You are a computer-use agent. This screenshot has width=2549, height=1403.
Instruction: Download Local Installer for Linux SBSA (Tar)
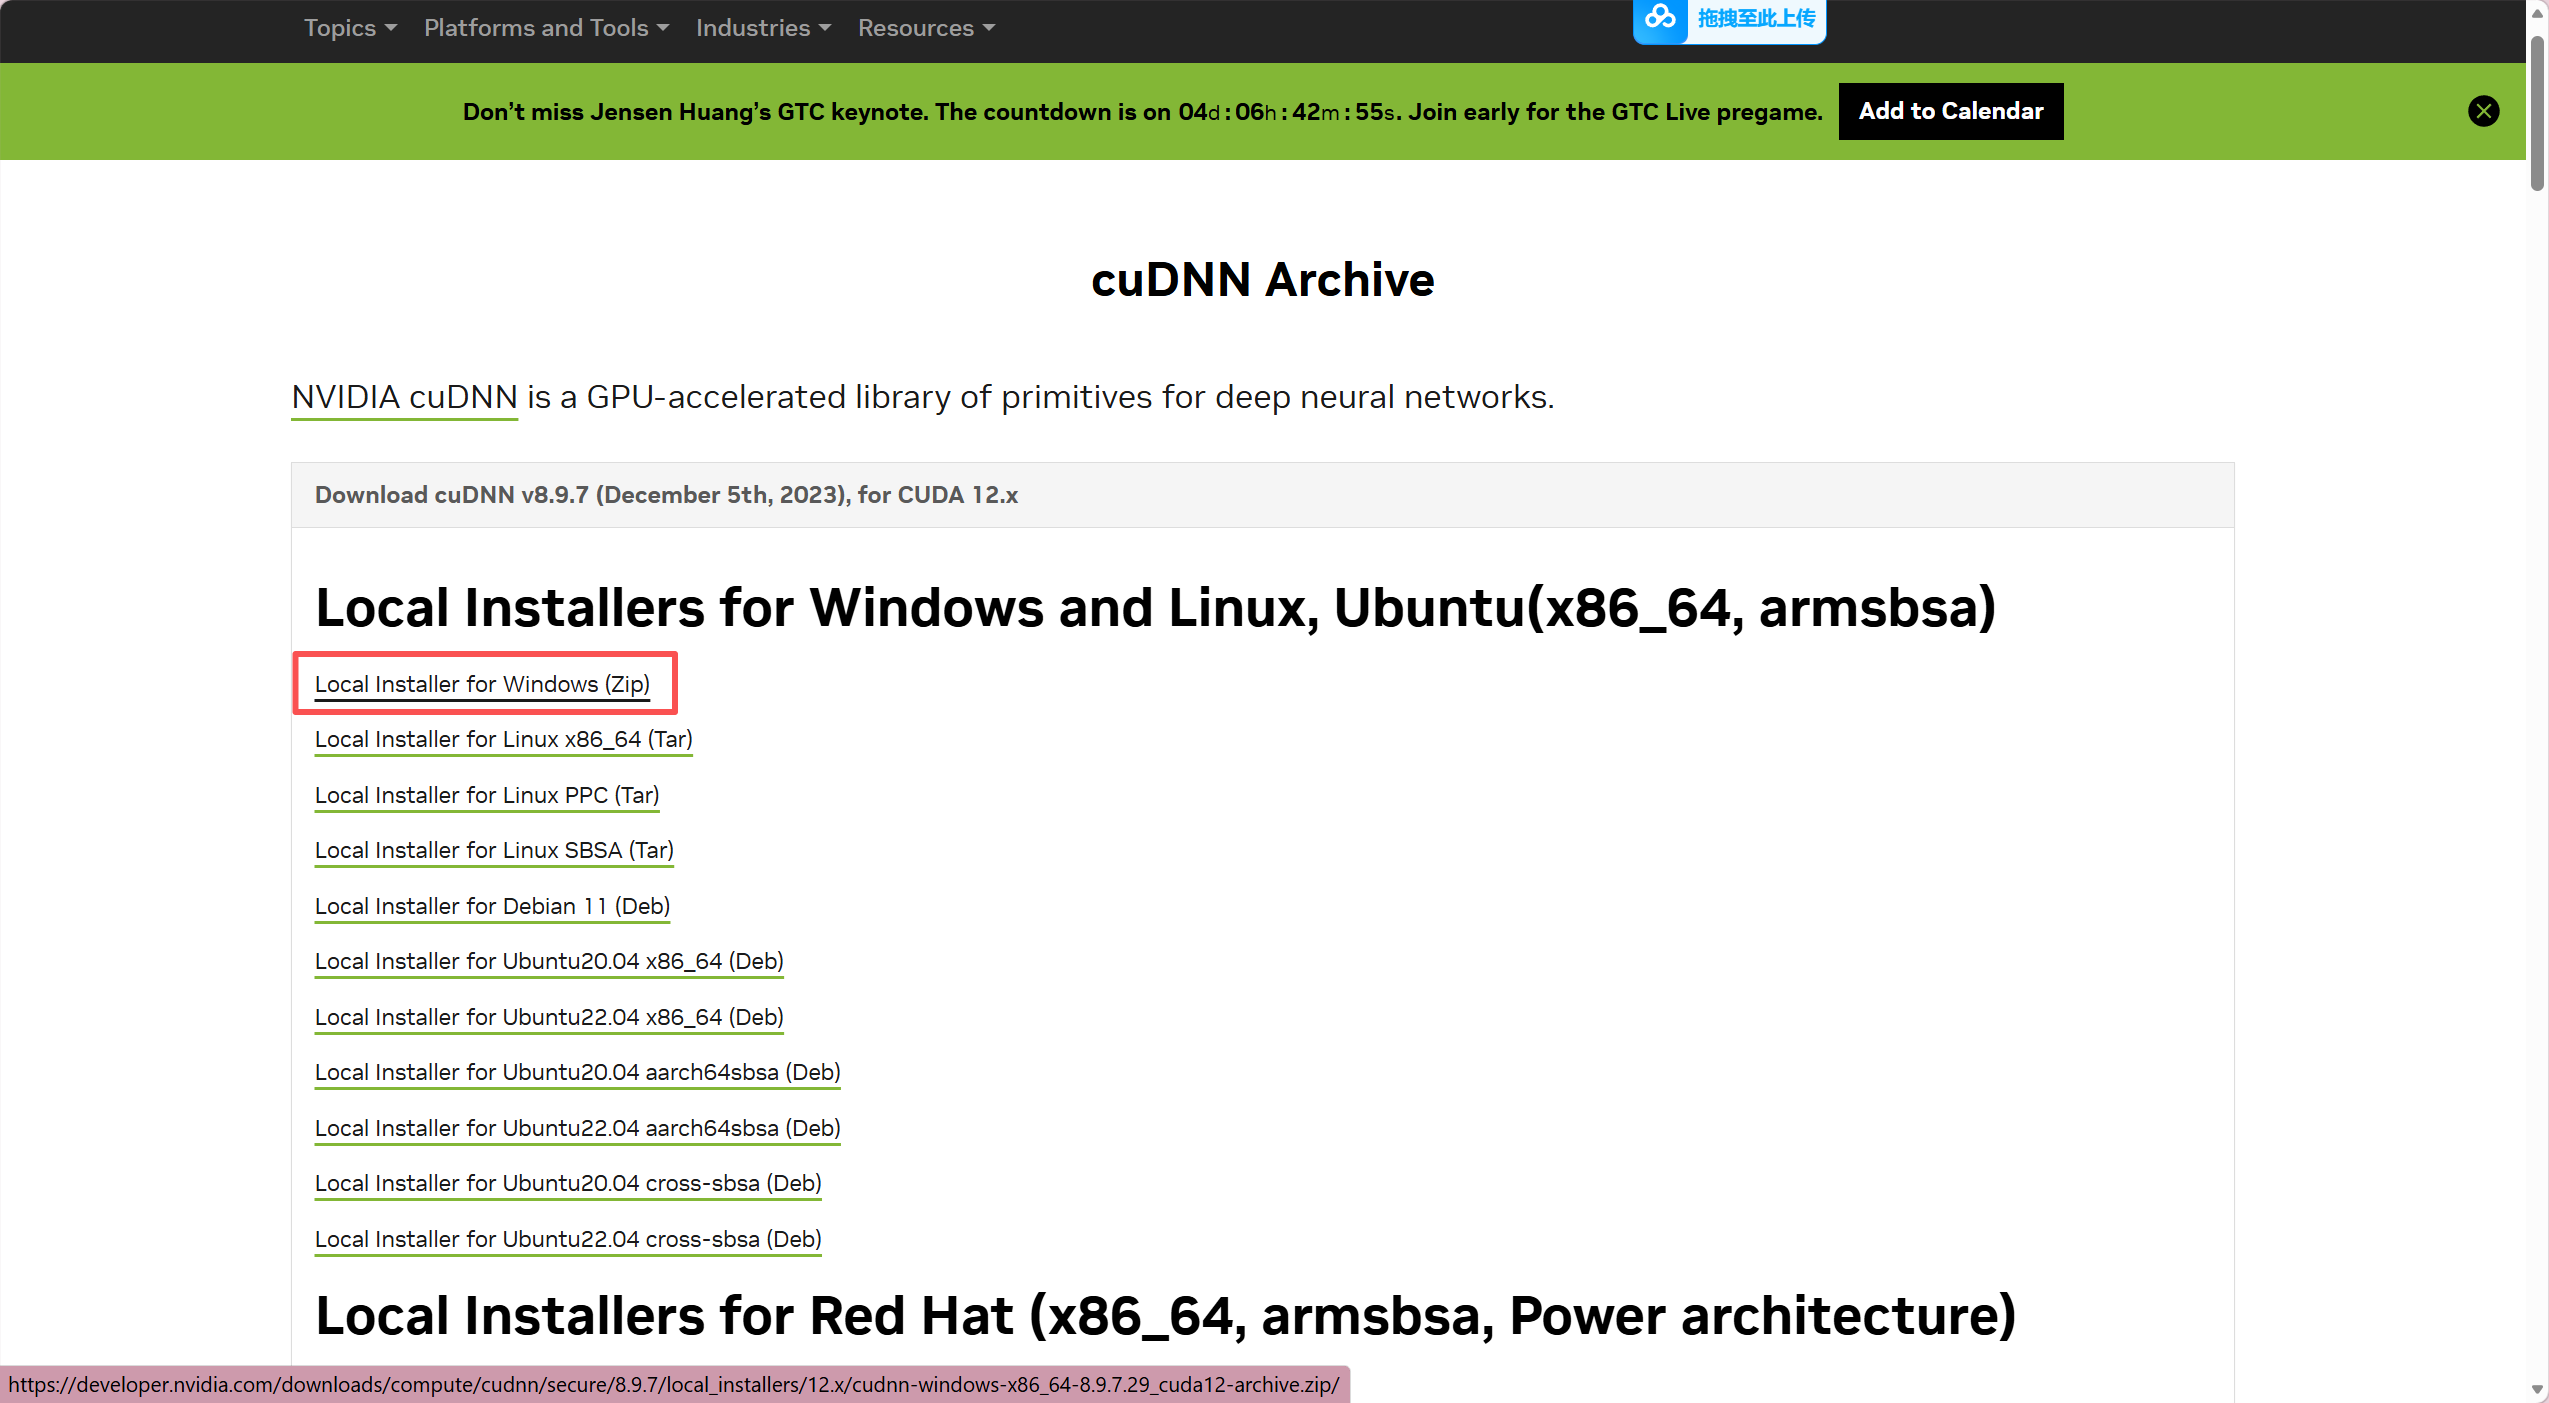[494, 850]
